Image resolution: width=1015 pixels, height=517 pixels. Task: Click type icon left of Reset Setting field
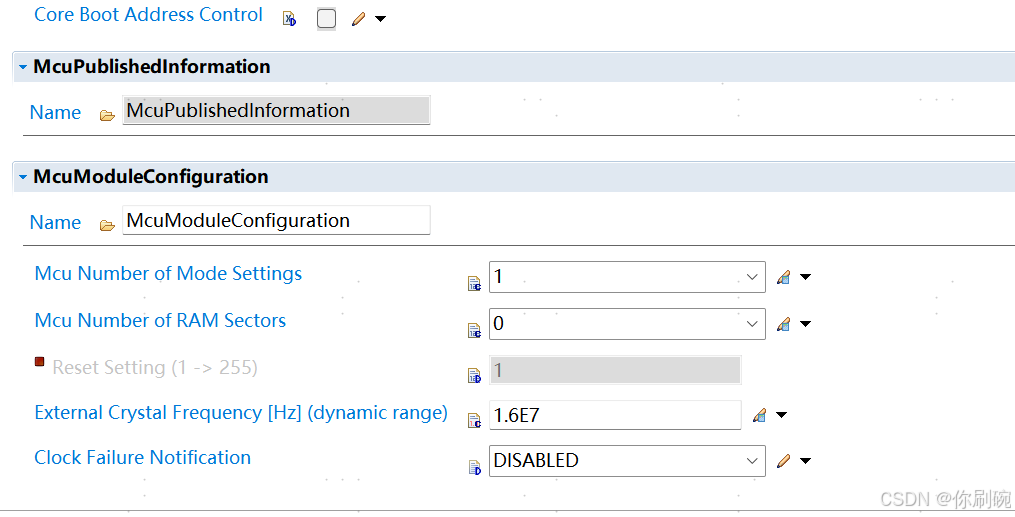point(474,375)
